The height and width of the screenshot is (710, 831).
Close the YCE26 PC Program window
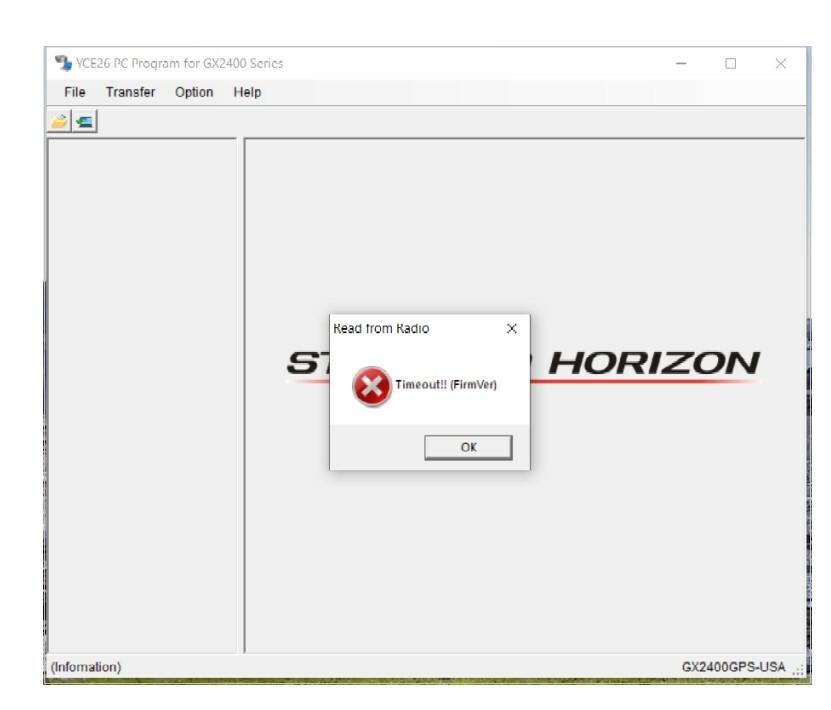(x=780, y=64)
